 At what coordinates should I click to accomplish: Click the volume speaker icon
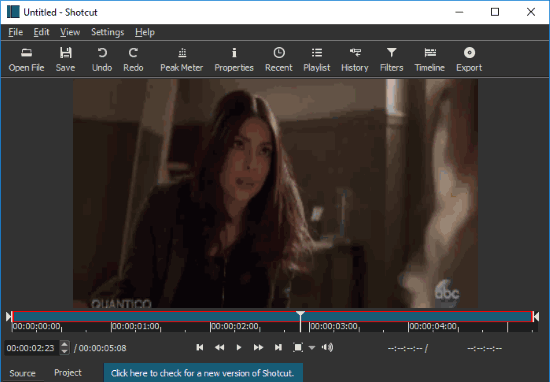coord(327,348)
